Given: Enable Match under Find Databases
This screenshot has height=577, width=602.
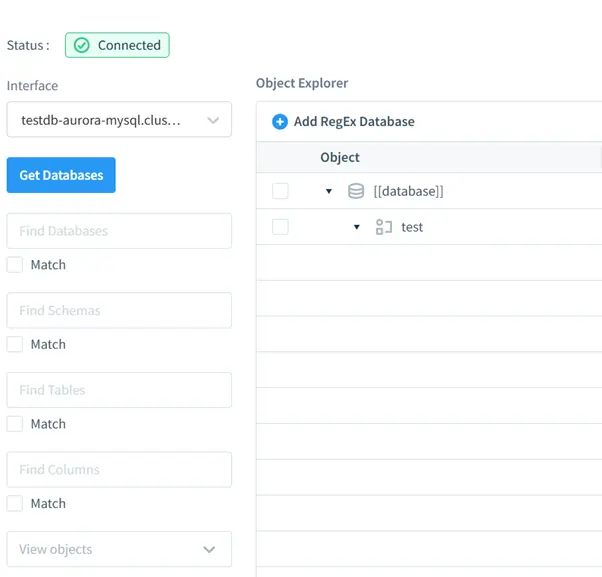Looking at the screenshot, I should coord(15,265).
